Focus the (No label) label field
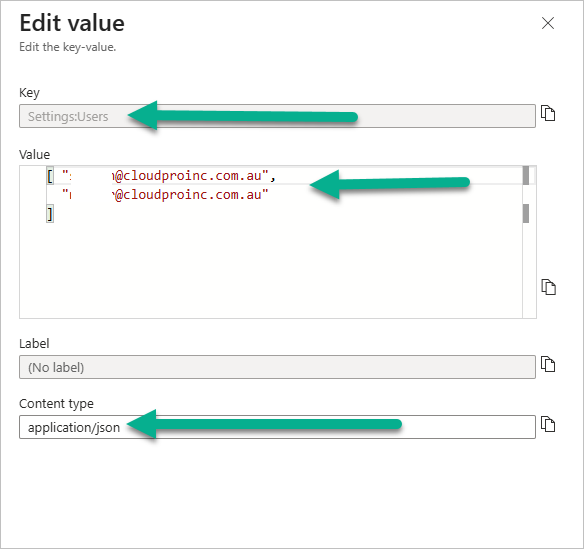Image resolution: width=584 pixels, height=549 pixels. 277,367
